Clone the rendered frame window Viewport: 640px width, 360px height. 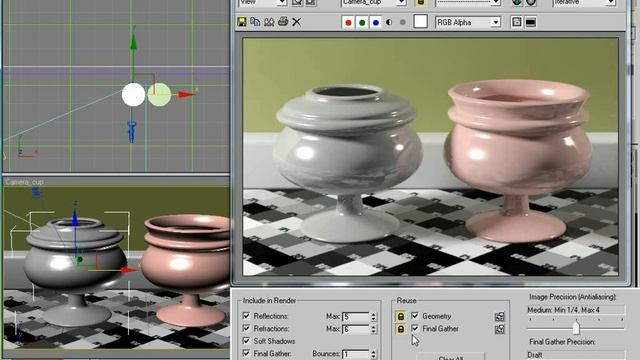pyautogui.click(x=269, y=22)
